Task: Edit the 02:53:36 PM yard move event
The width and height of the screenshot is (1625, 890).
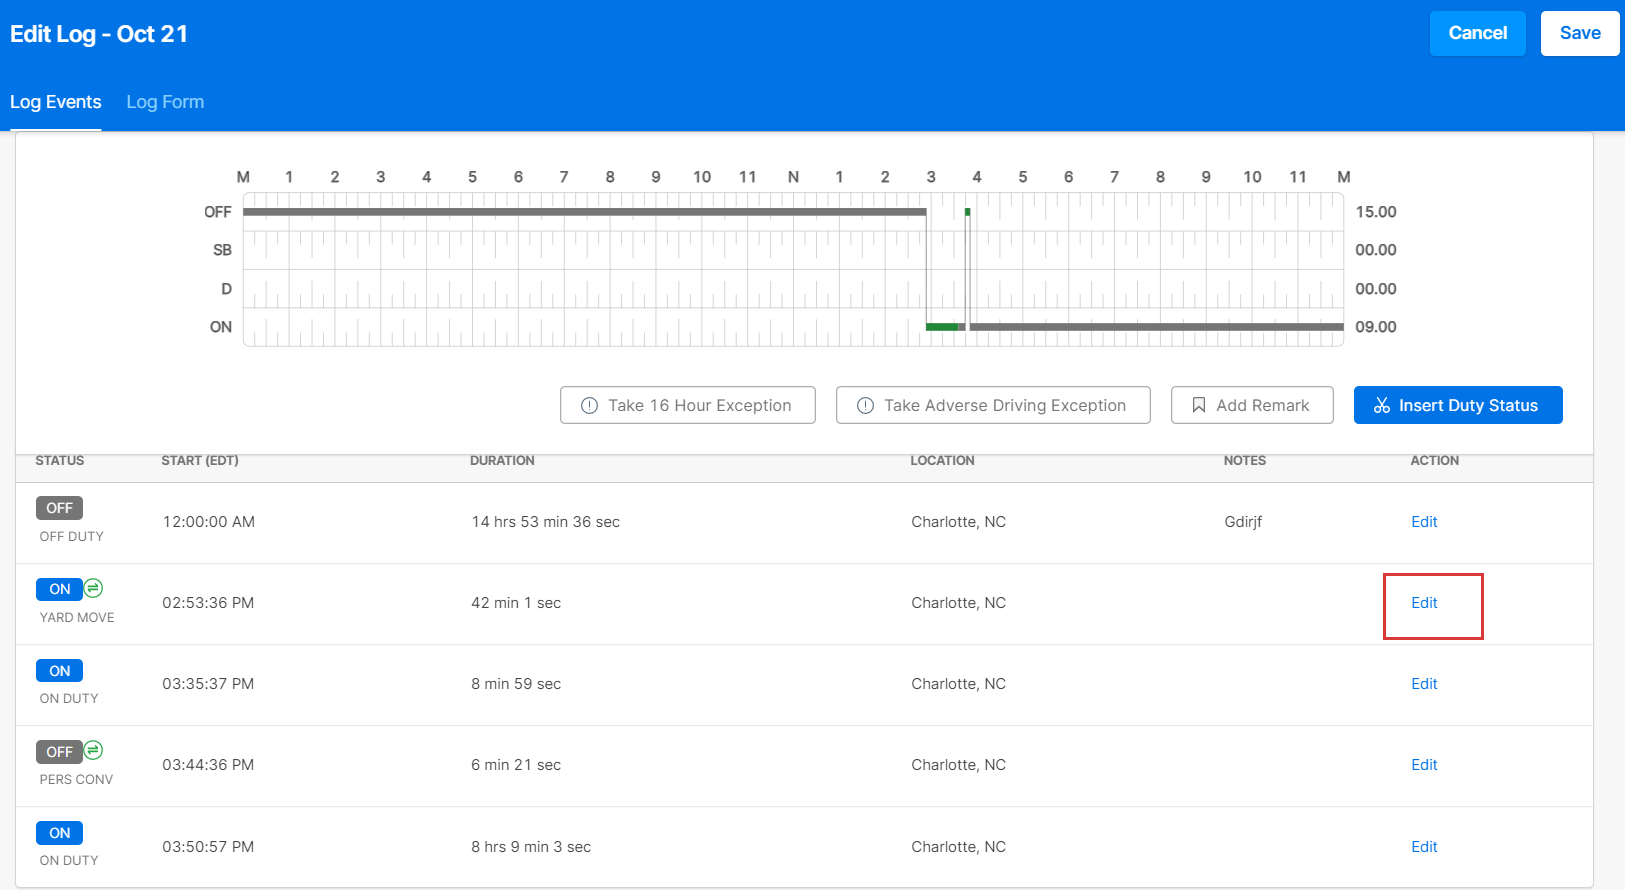Action: pyautogui.click(x=1424, y=603)
